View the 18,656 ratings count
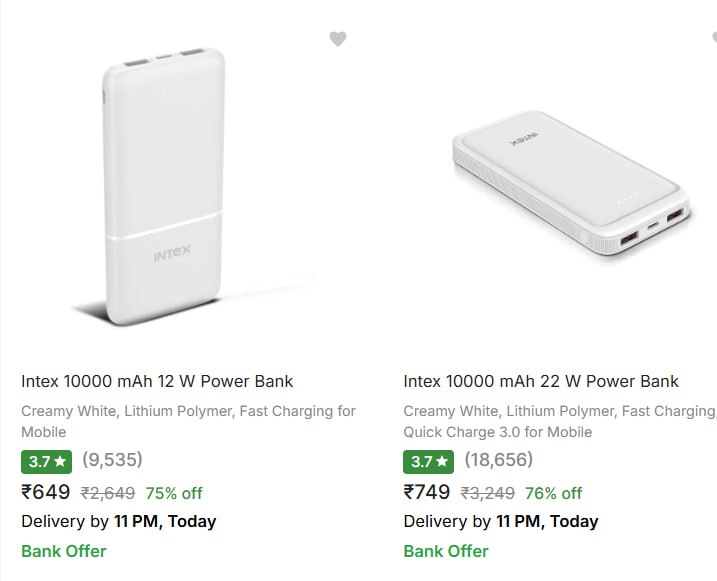The width and height of the screenshot is (717, 581). coord(498,460)
